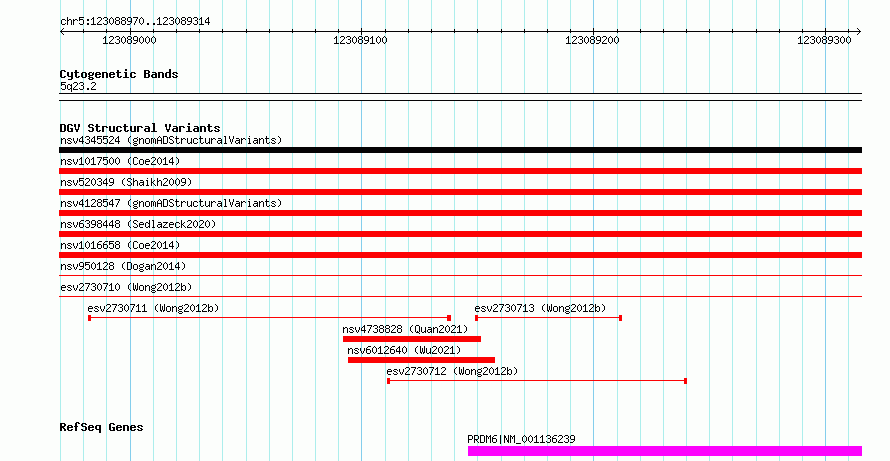Open variant nsv520349 (Shaikh2009) label
The width and height of the screenshot is (890, 461).
pyautogui.click(x=126, y=182)
